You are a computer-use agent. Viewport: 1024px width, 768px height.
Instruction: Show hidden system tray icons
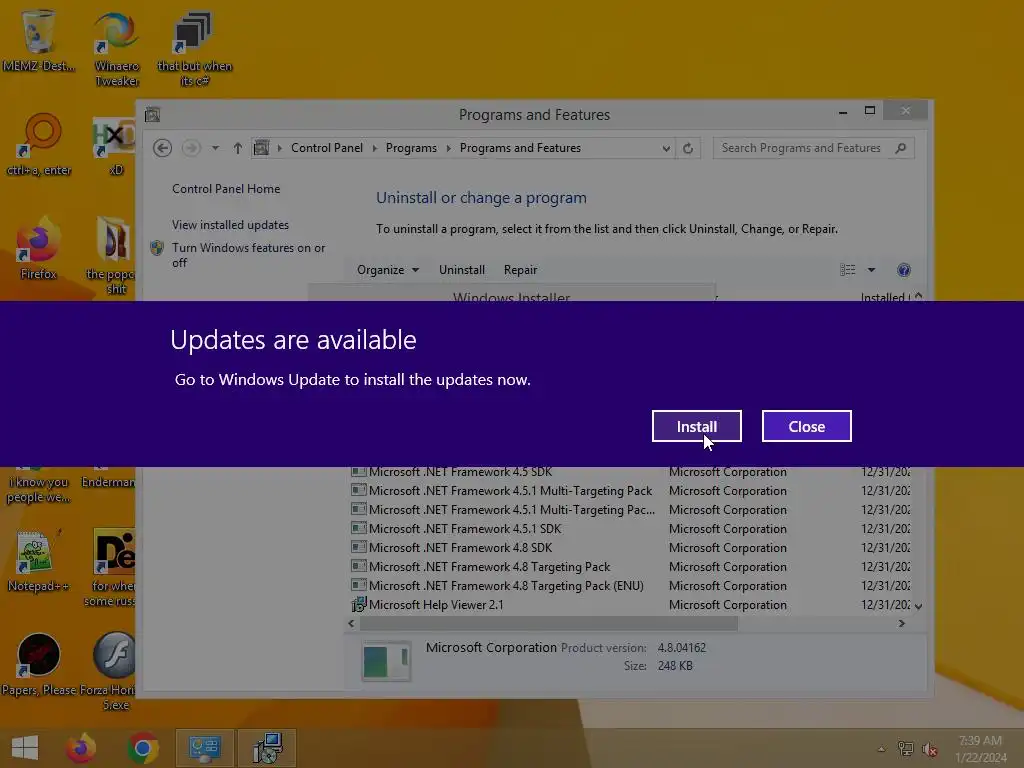coord(881,749)
